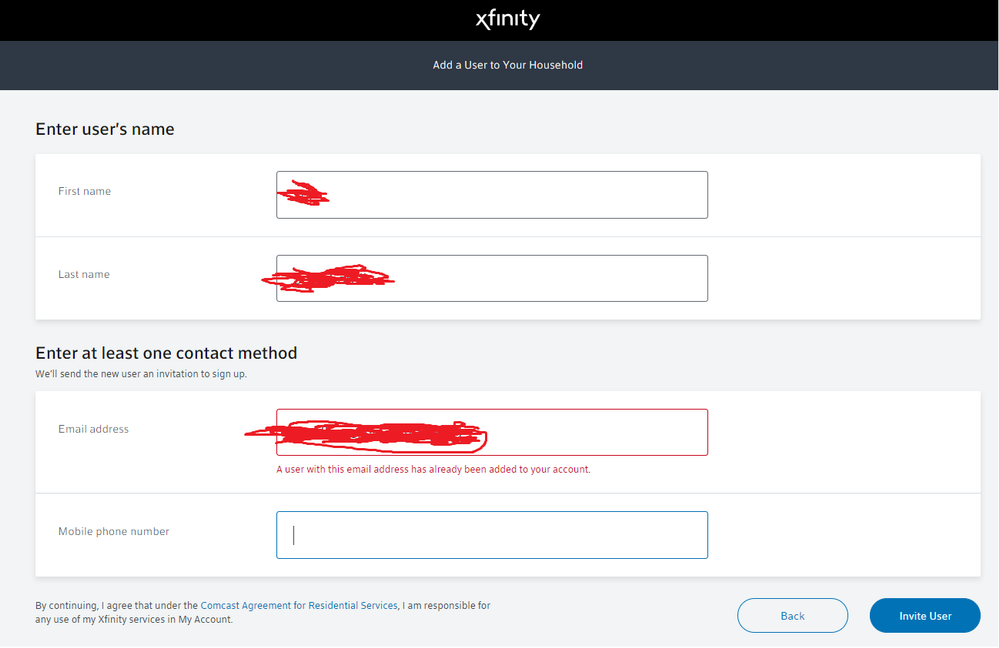This screenshot has width=999, height=648.
Task: Click the red email already added error message
Action: 433,469
